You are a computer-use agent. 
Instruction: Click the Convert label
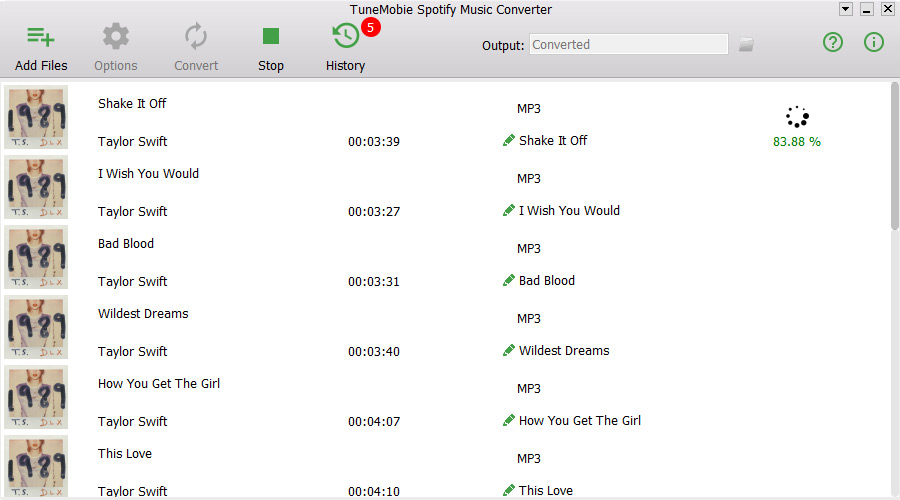click(196, 65)
